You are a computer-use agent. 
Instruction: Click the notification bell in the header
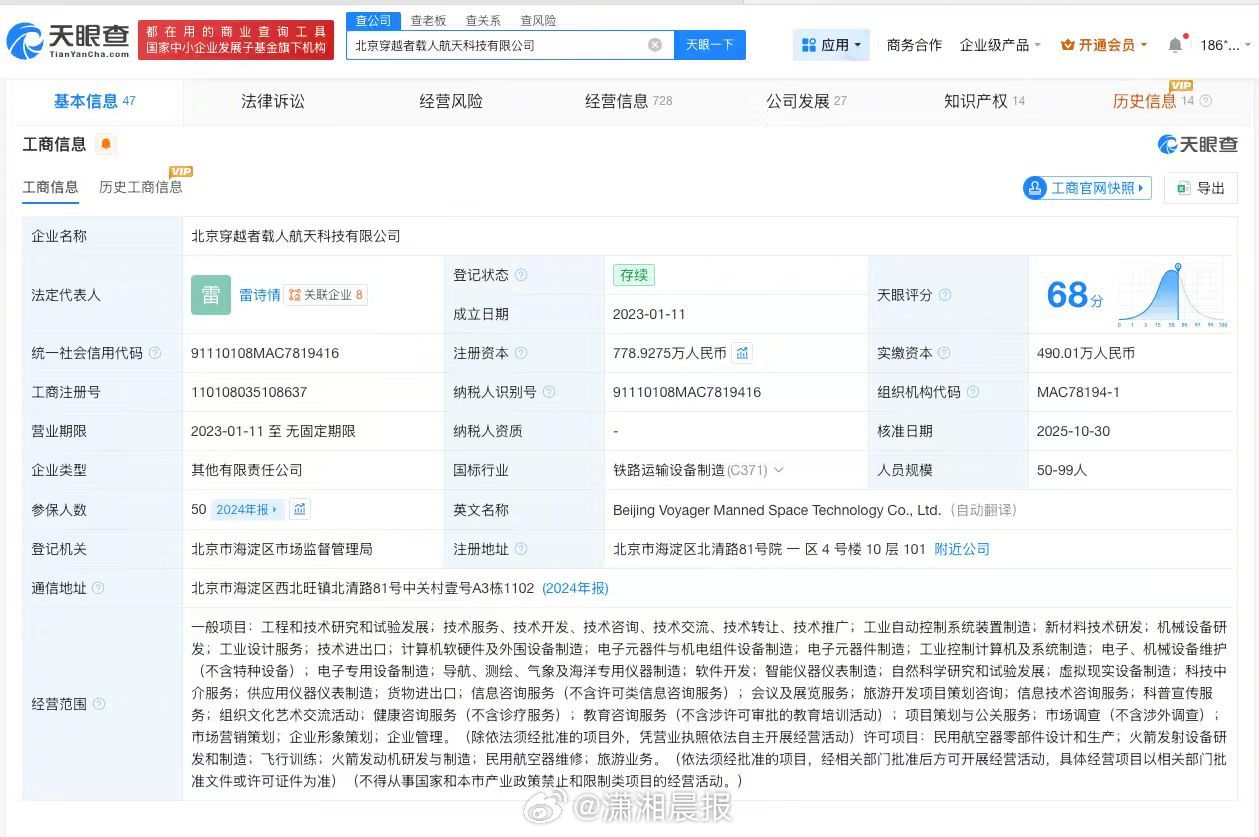point(1175,45)
